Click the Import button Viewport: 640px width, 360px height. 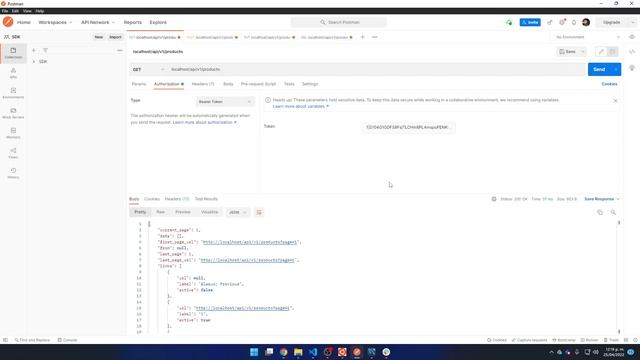(115, 37)
